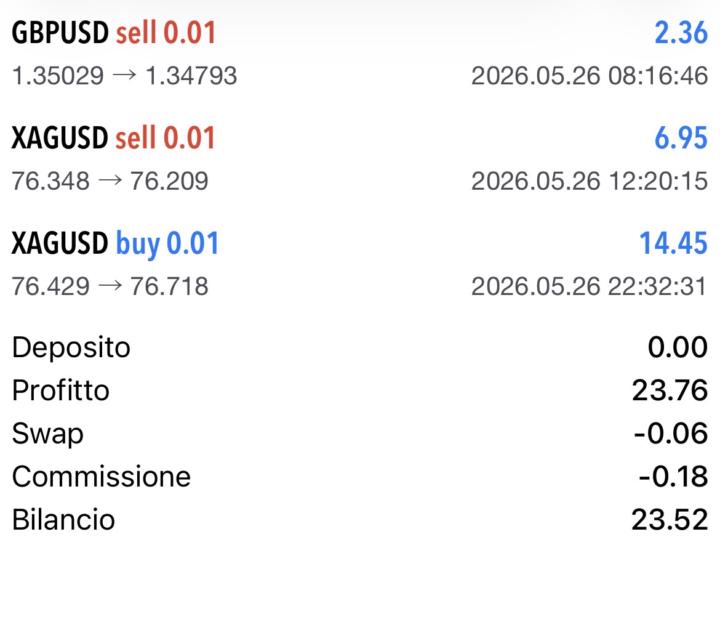
Task: Tap the Profitto value 23.76
Action: pos(670,391)
